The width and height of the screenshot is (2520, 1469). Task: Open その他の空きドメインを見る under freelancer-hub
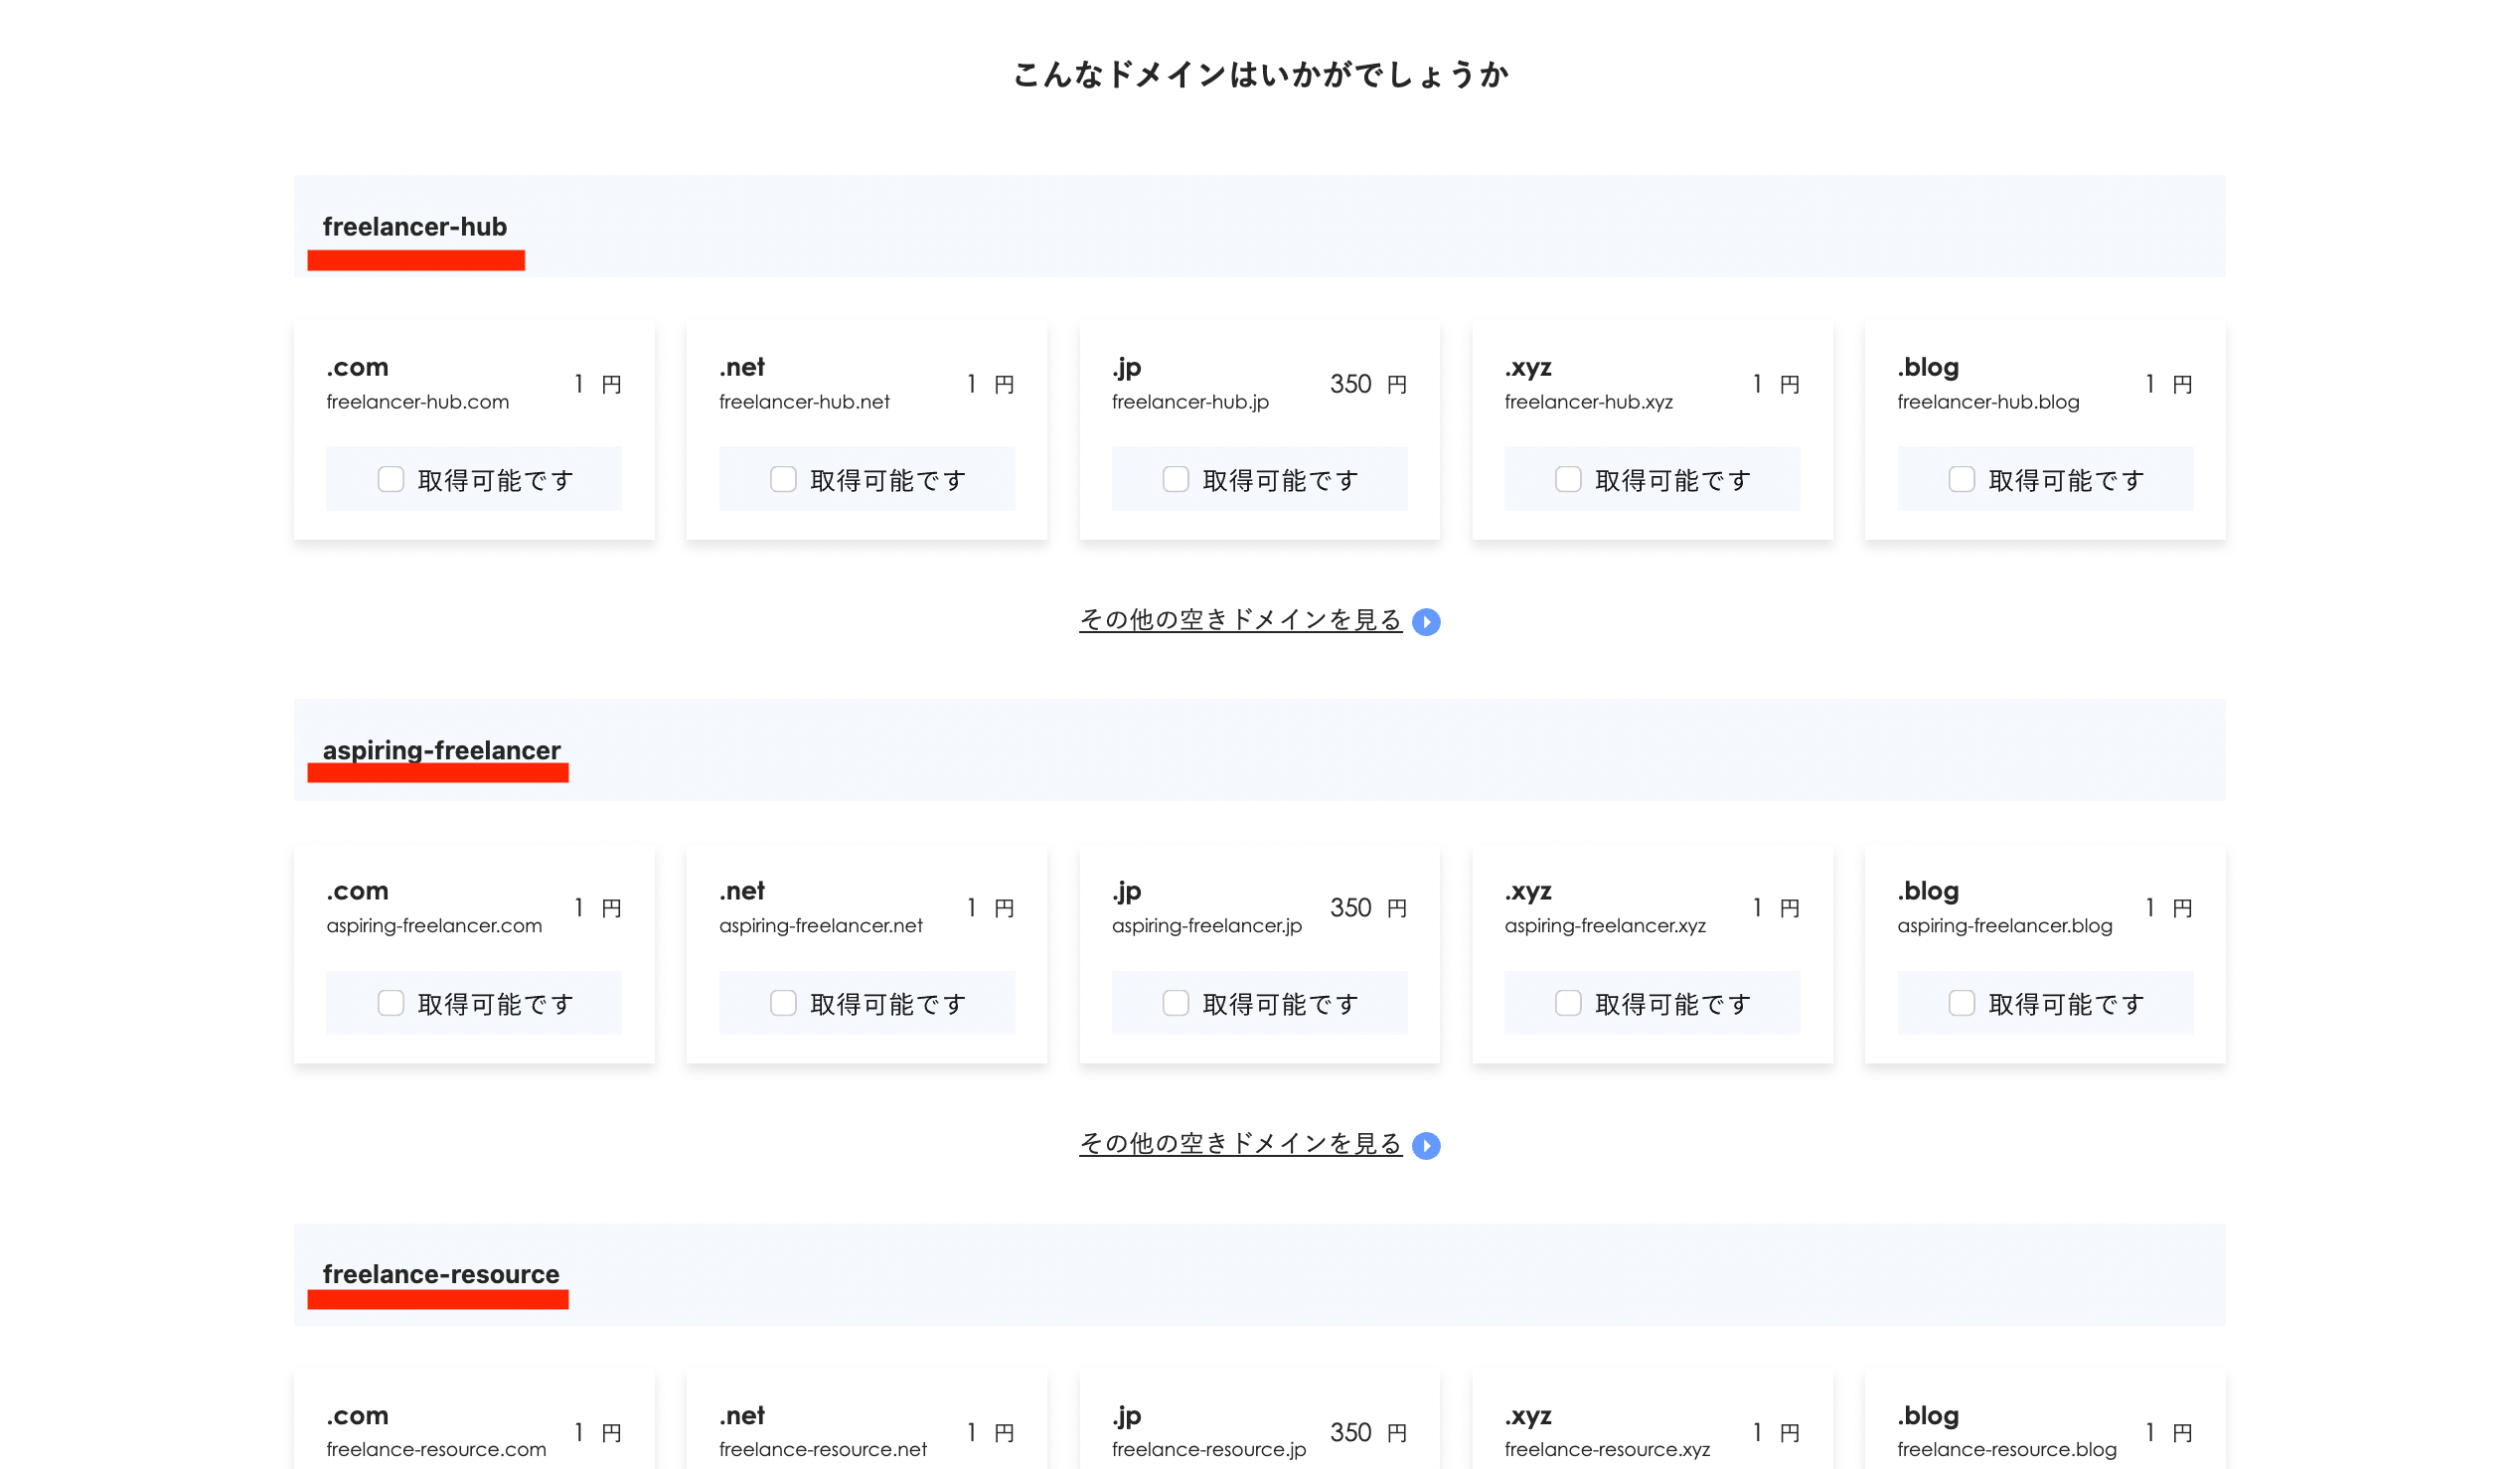[1240, 620]
